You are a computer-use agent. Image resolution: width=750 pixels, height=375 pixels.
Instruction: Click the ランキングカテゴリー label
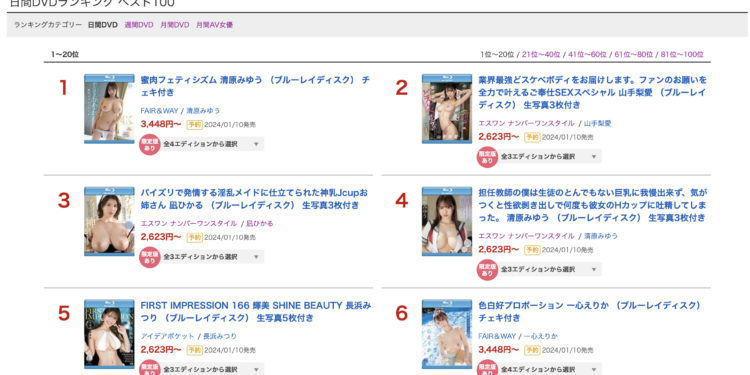[48, 25]
